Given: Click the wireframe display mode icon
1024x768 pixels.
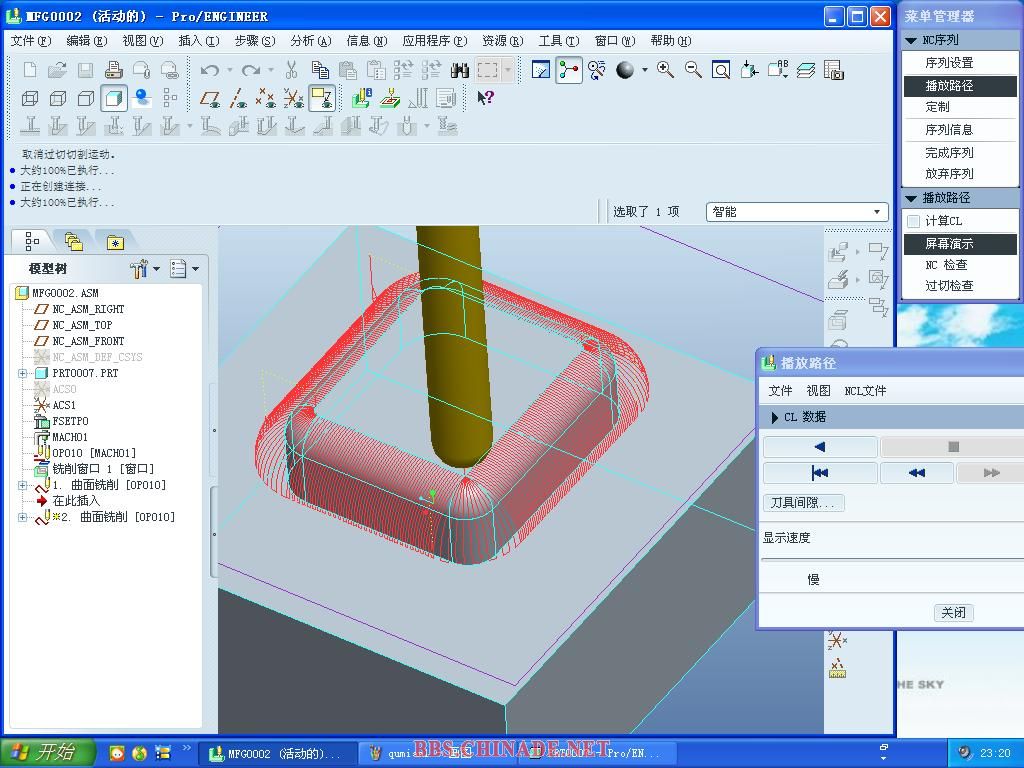Looking at the screenshot, I should point(30,98).
